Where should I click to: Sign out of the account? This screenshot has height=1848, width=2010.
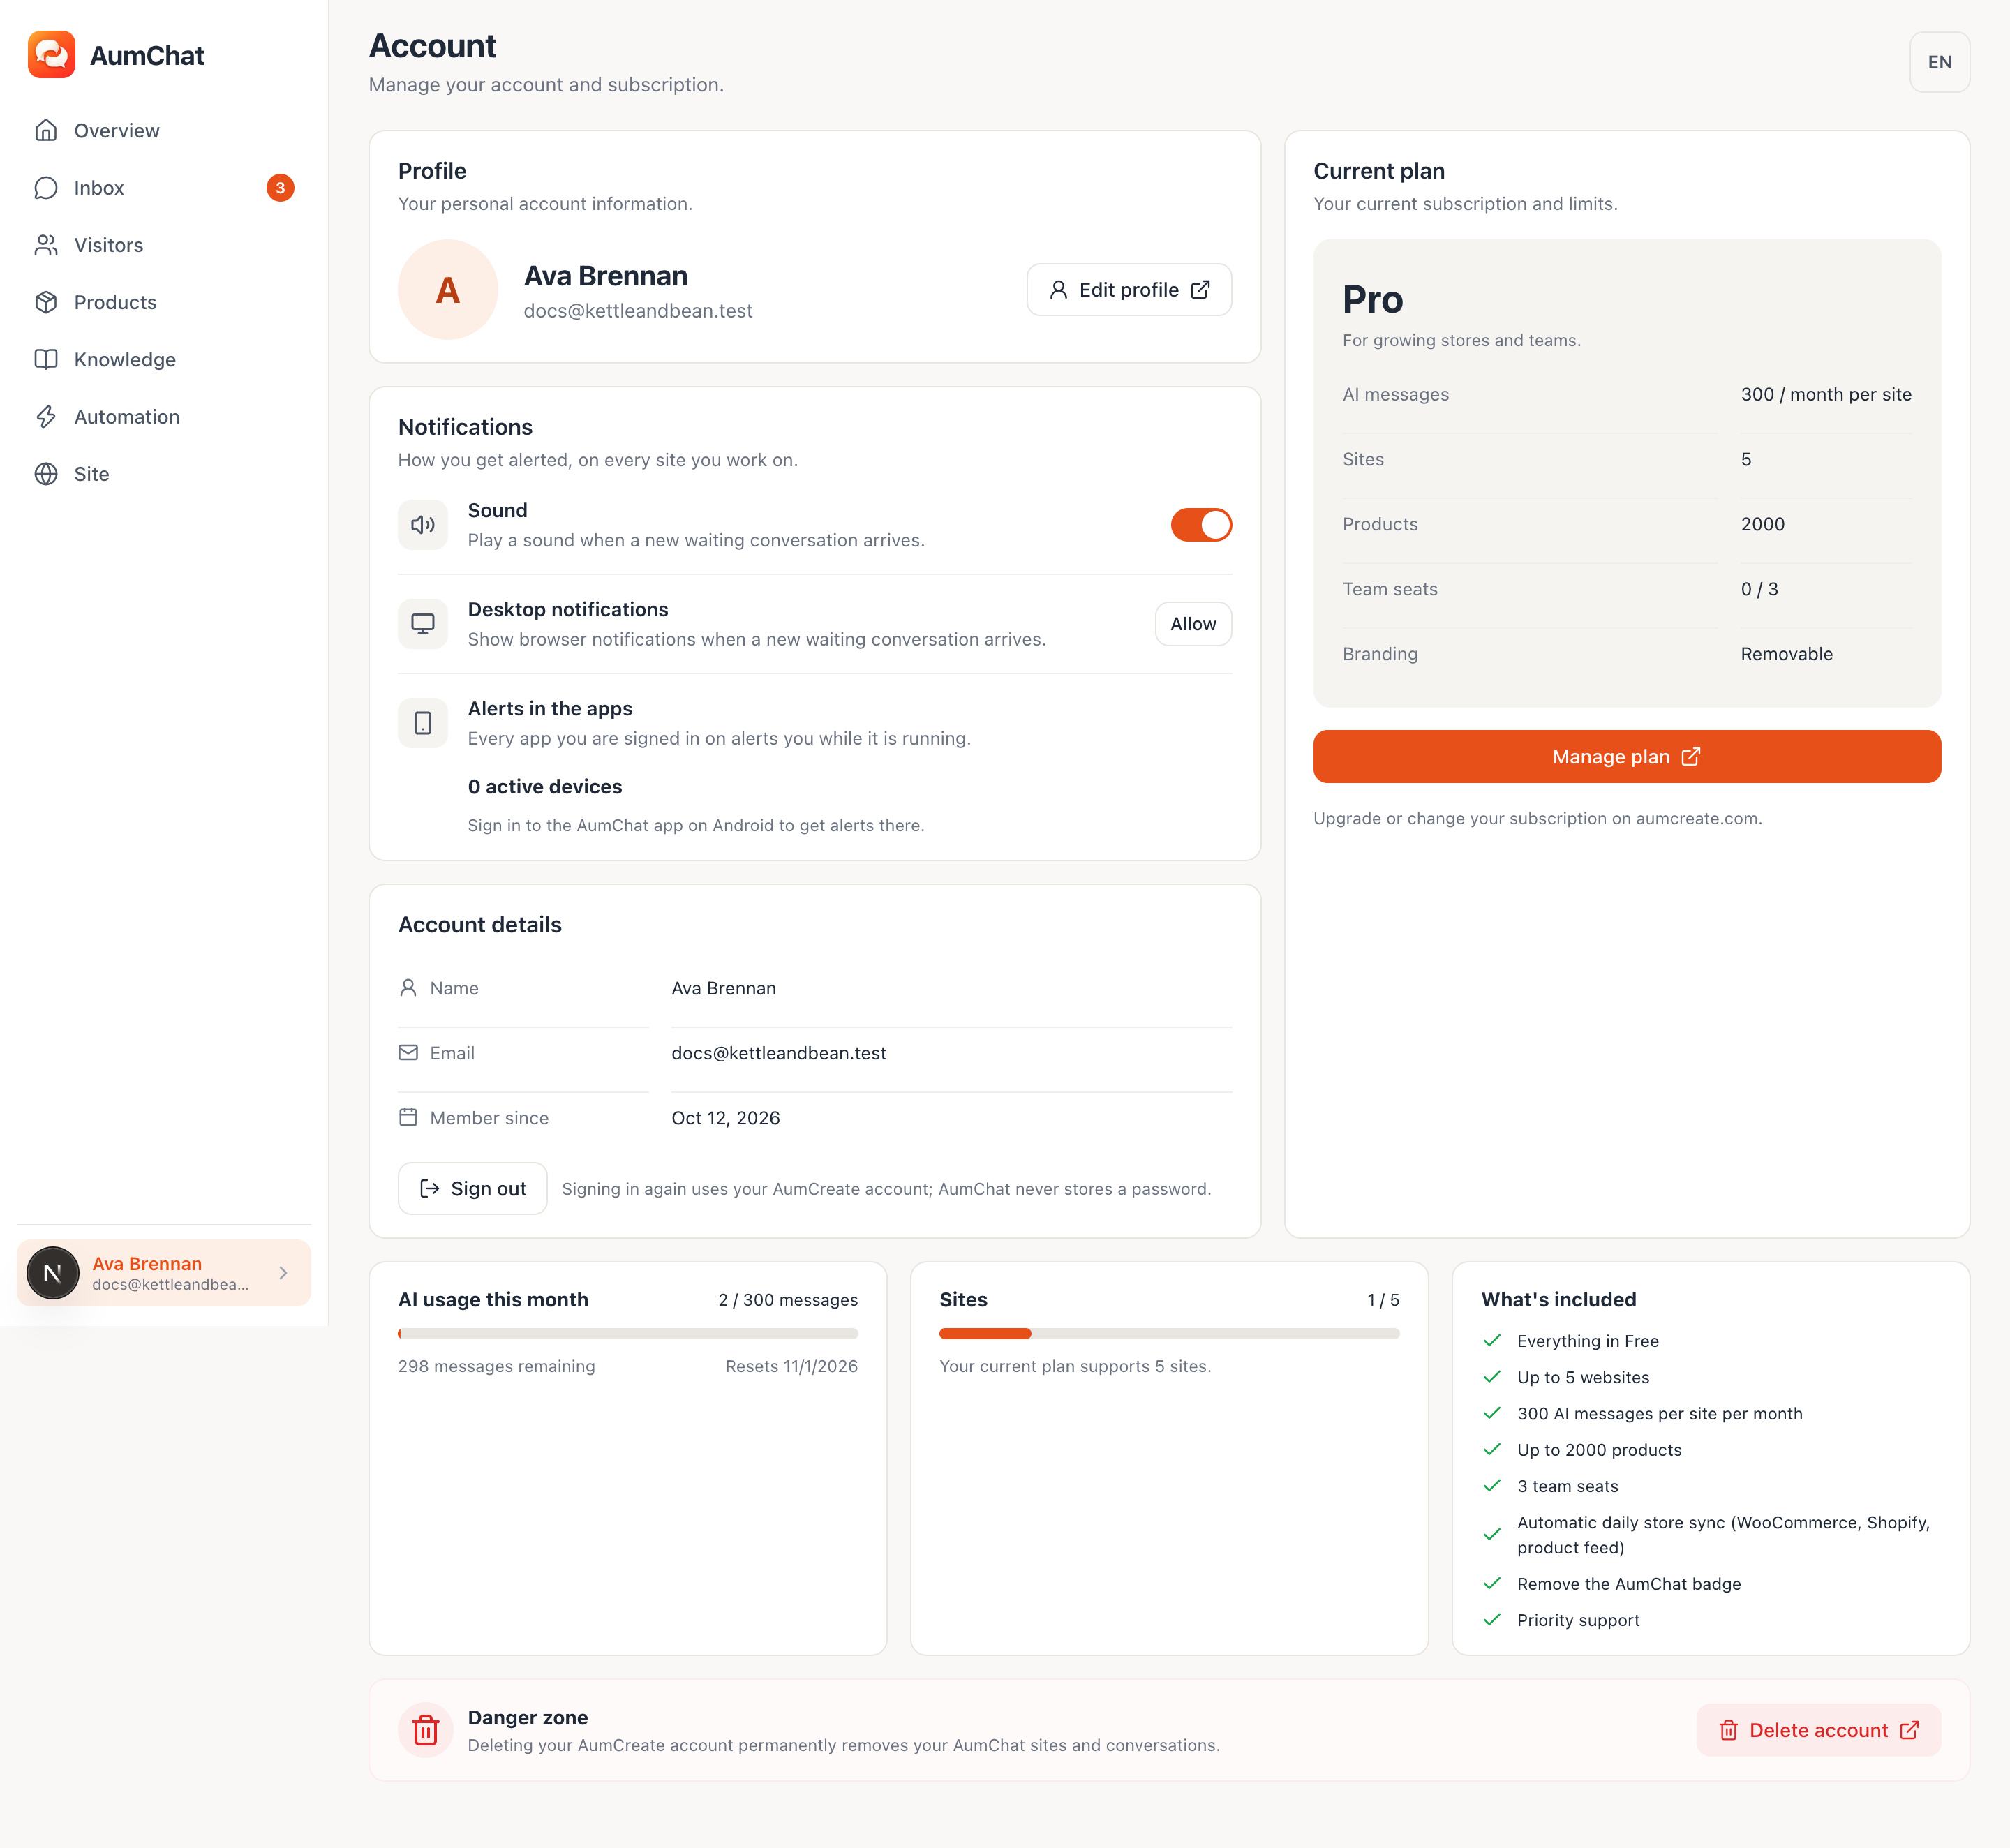pos(472,1189)
